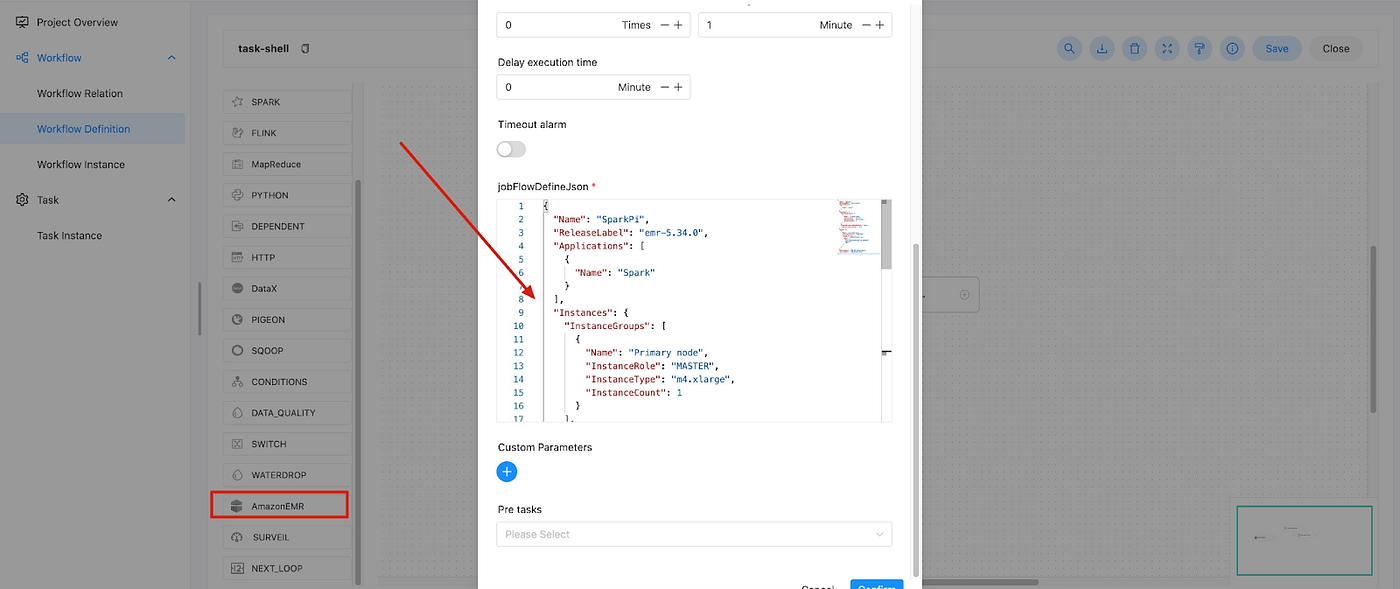Select the FLINK task type
1400x589 pixels.
point(287,132)
